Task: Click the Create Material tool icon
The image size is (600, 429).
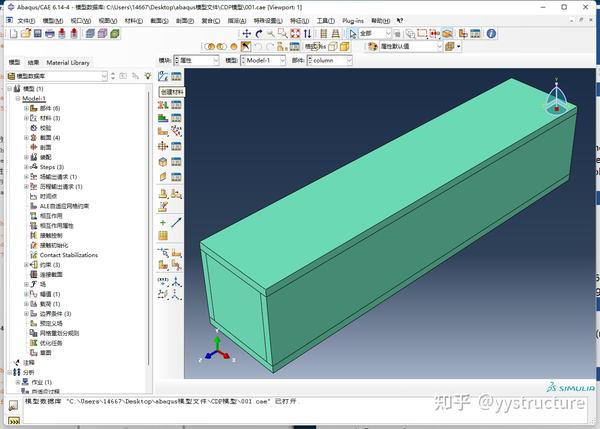Action: click(163, 76)
